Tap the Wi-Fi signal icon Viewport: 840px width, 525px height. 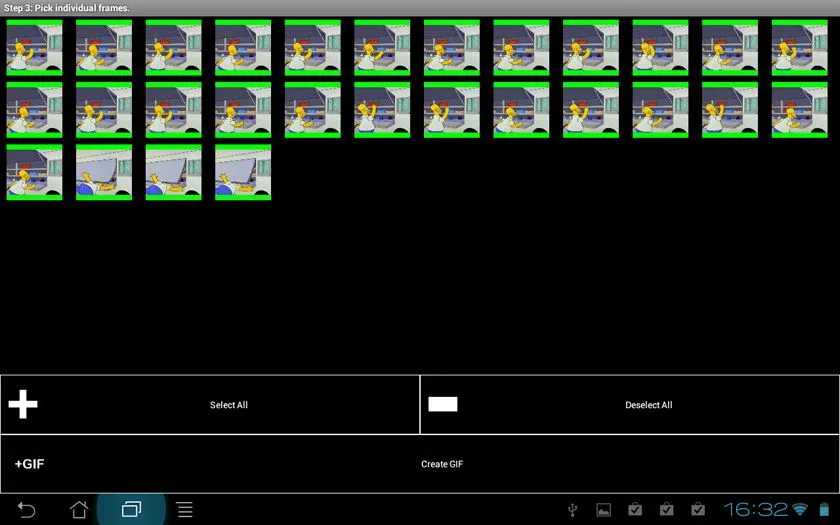800,509
